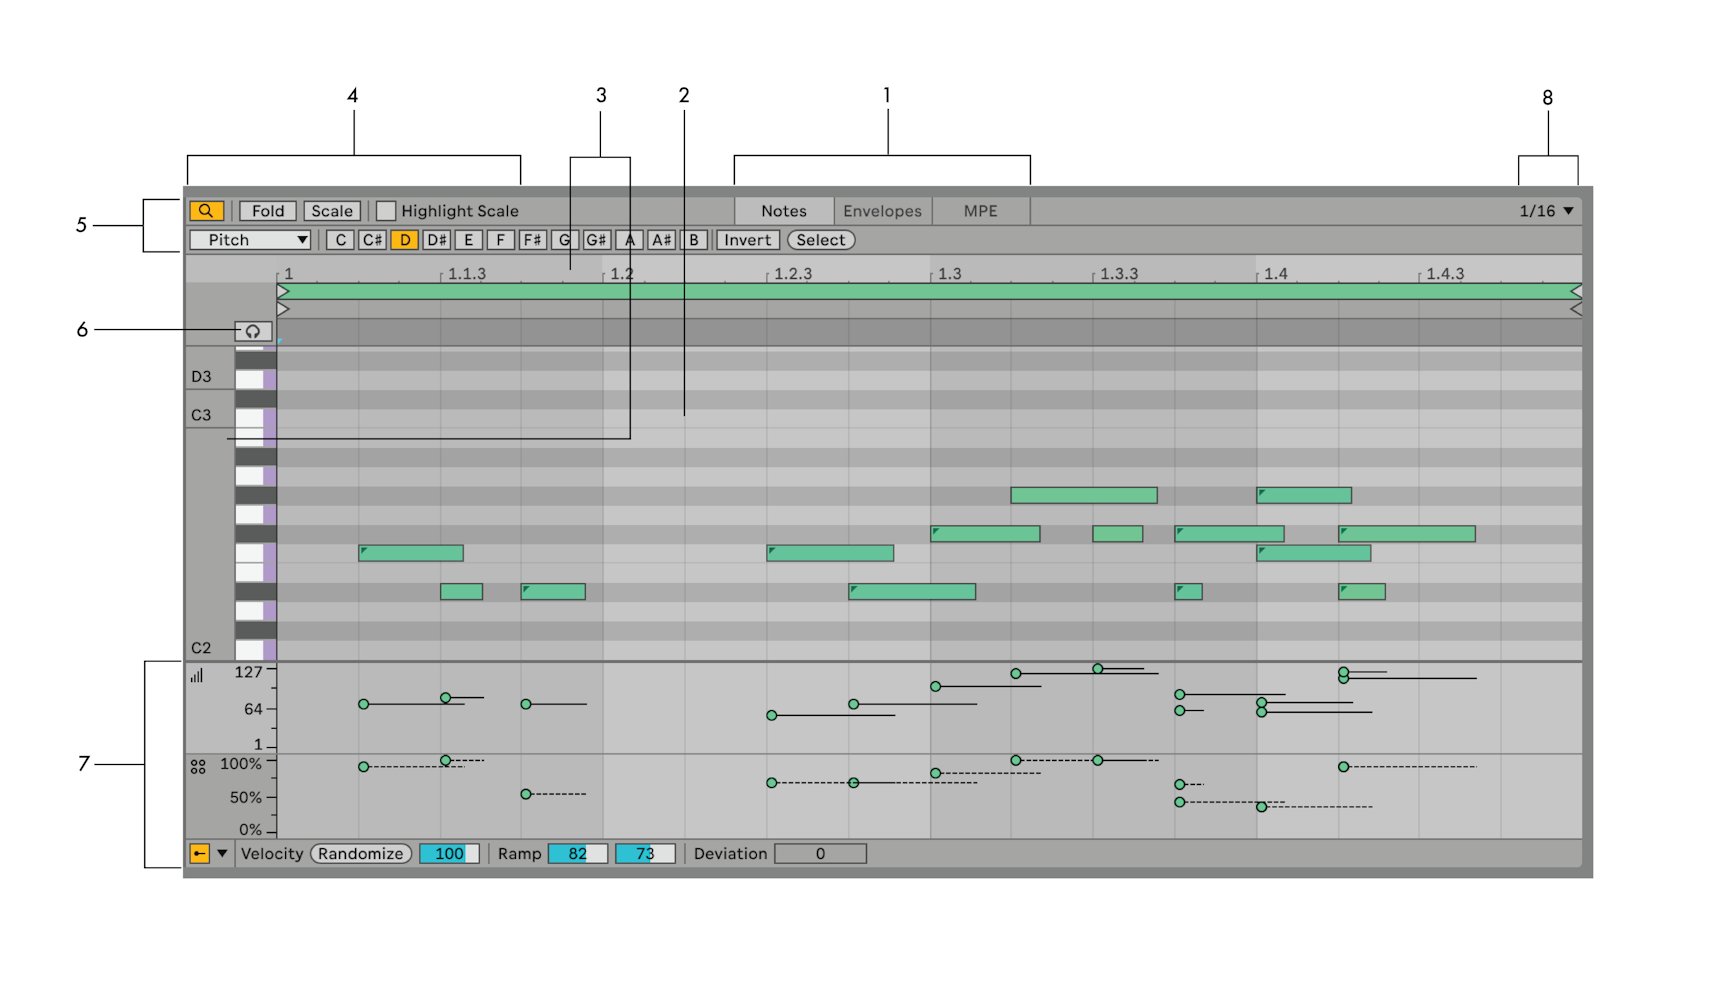Click the chance lane probability icon
The image size is (1720, 1002).
[199, 765]
